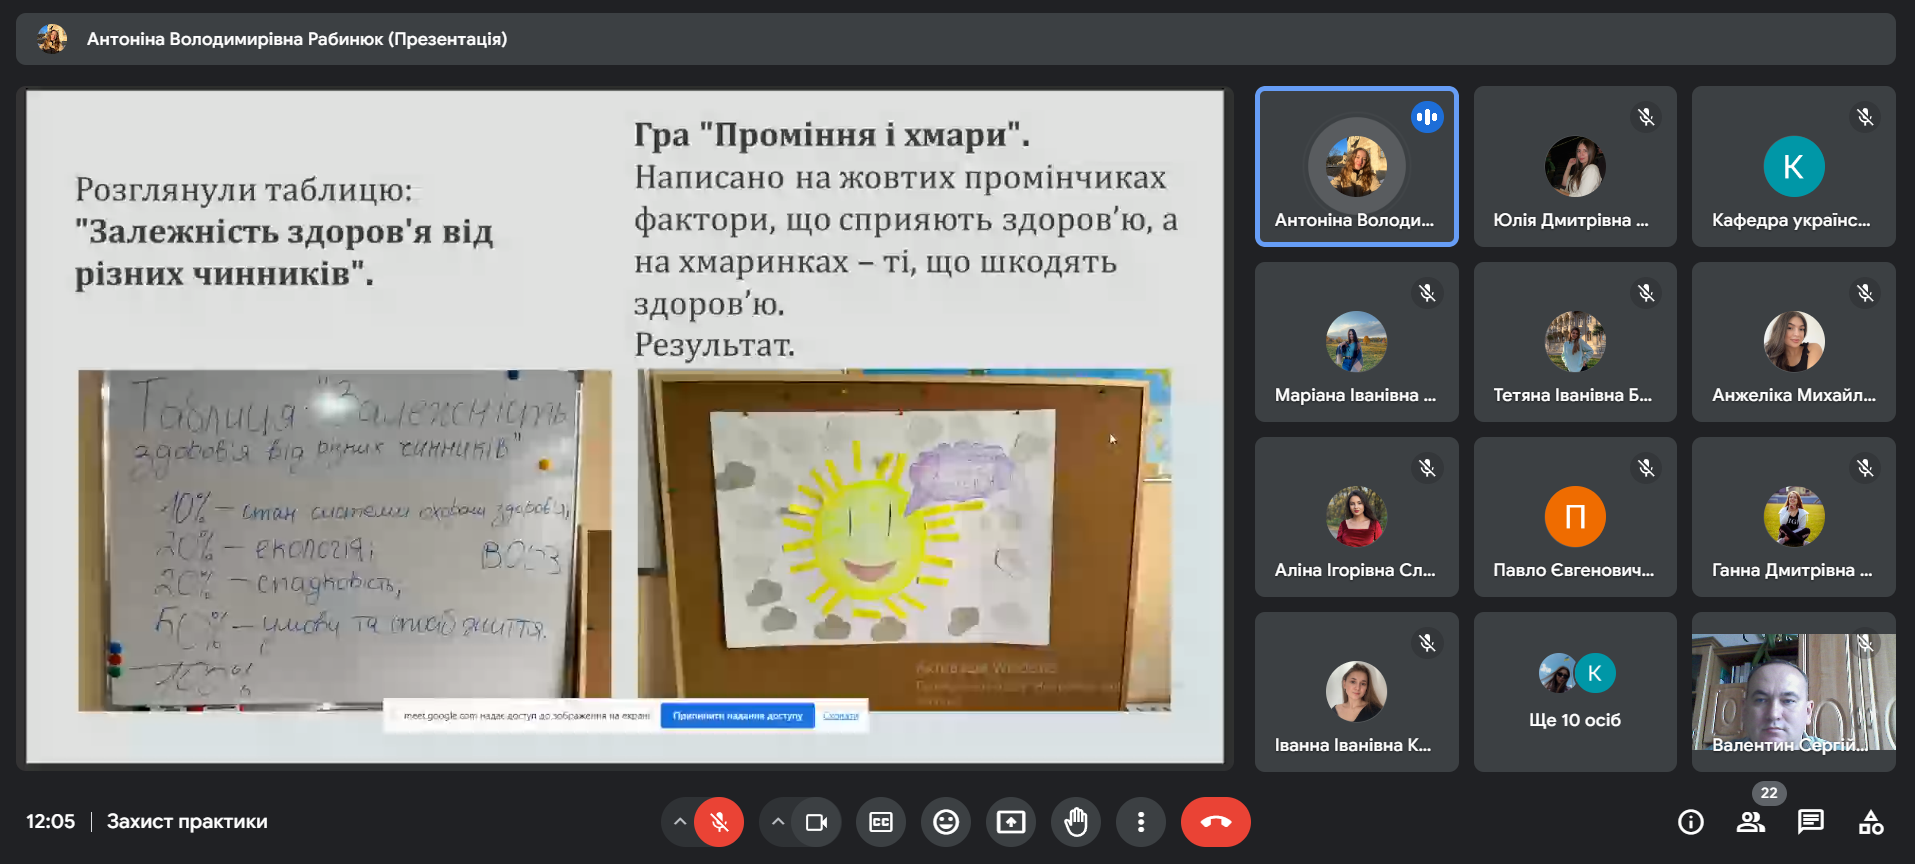Select Кафедра українс... participant tile
Viewport: 1915px width, 864px height.
(x=1794, y=166)
